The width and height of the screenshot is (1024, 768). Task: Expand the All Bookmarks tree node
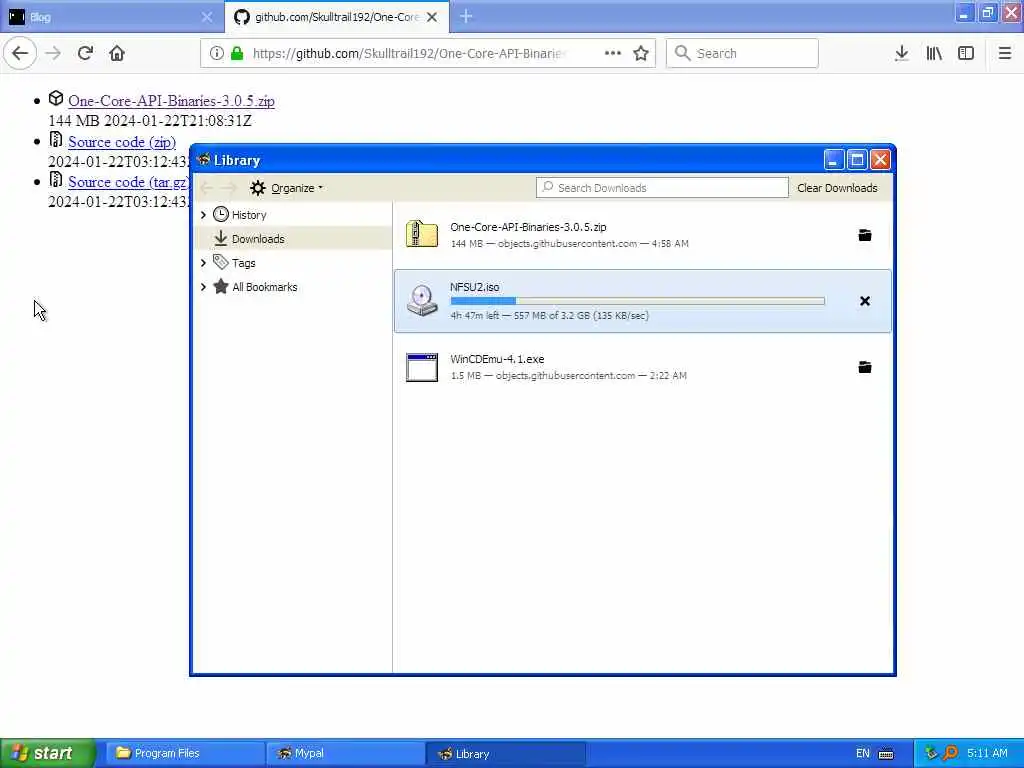click(x=203, y=287)
